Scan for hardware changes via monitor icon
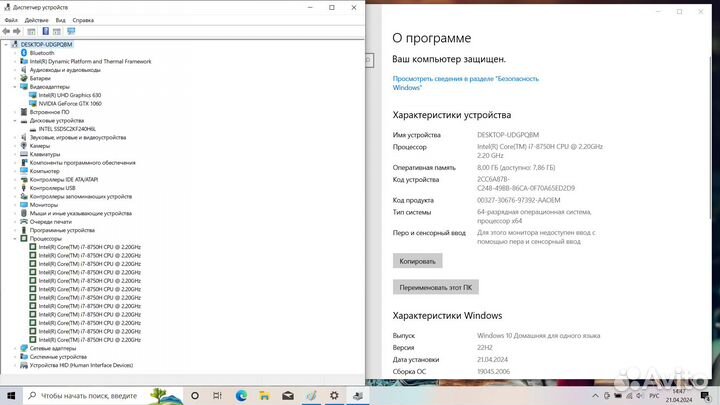 (x=71, y=31)
